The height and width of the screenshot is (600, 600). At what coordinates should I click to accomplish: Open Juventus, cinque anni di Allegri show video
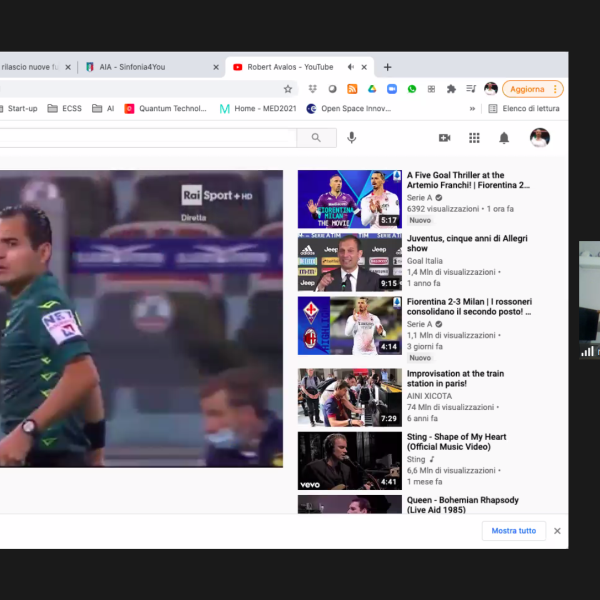point(467,245)
